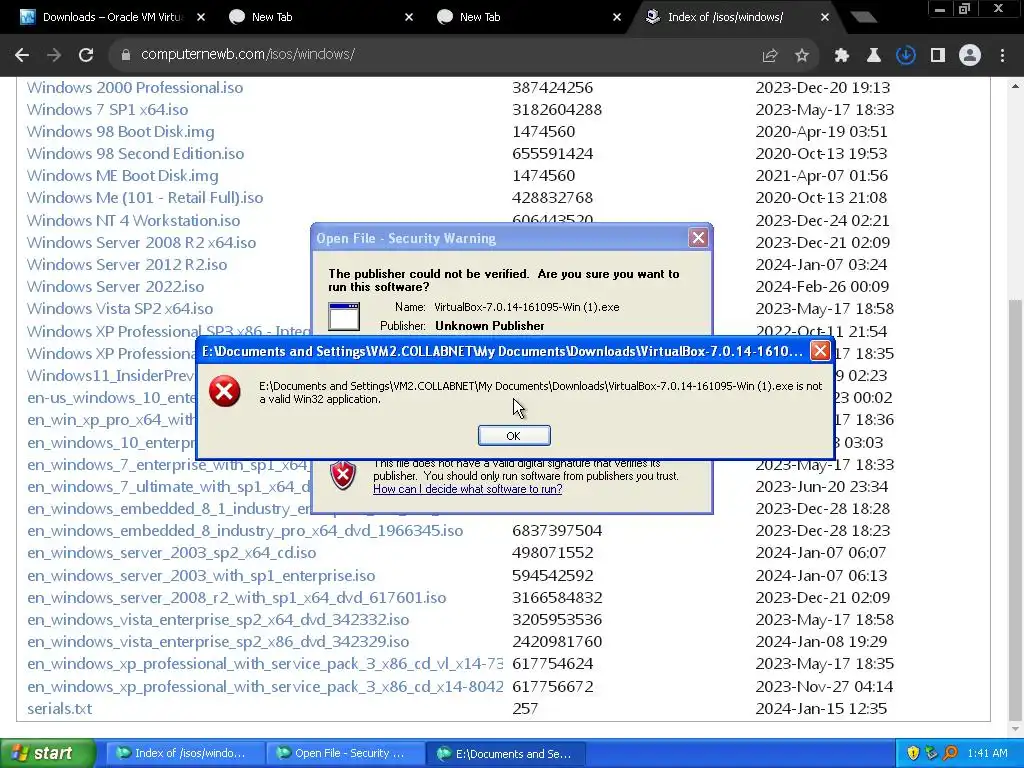Open Windows Server 2012 R2.iso link
The width and height of the screenshot is (1024, 768).
click(127, 264)
